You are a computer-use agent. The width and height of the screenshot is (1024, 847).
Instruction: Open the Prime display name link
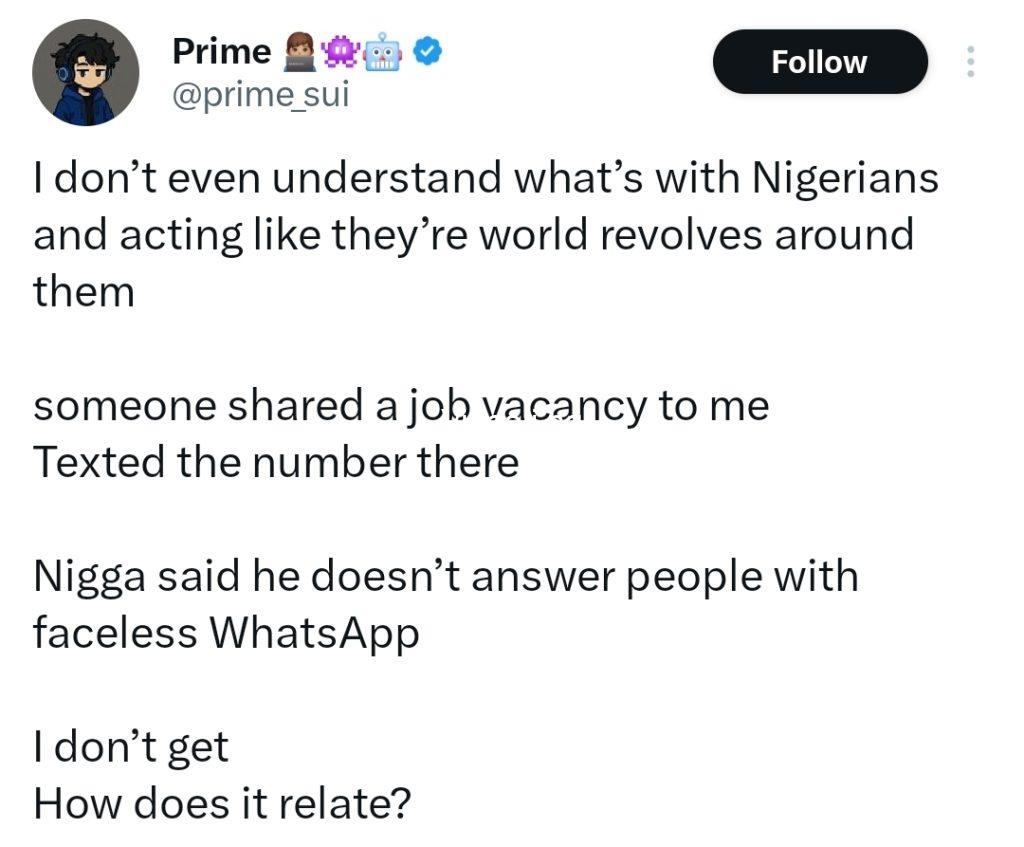click(x=222, y=52)
